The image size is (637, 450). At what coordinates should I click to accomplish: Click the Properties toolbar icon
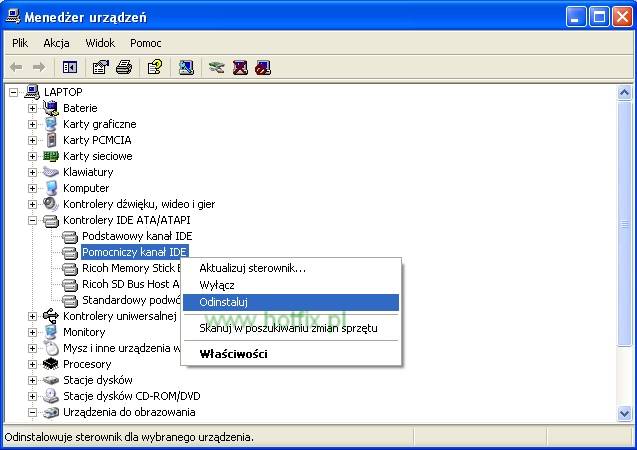click(x=100, y=67)
